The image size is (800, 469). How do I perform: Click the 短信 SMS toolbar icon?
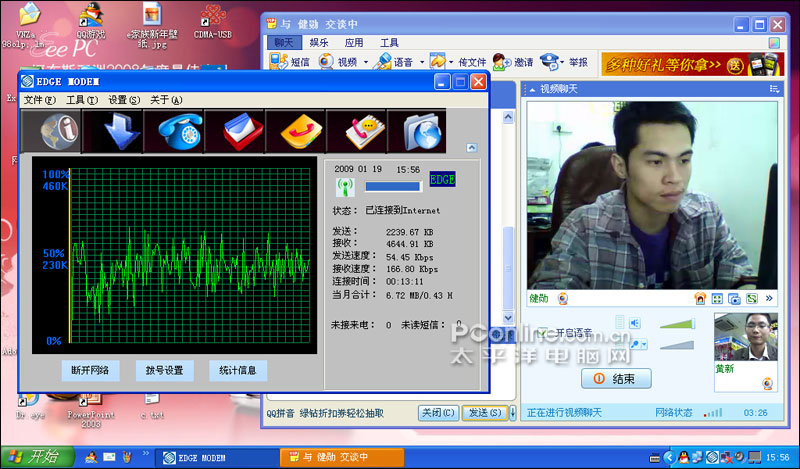279,62
